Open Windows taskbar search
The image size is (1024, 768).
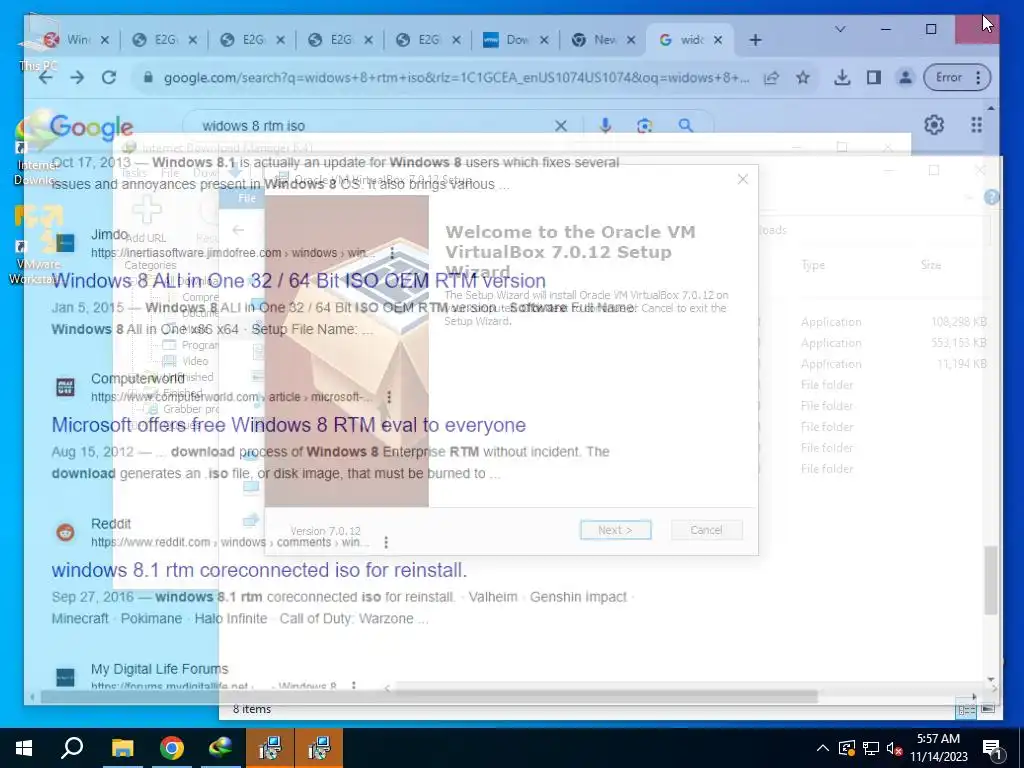pos(72,748)
